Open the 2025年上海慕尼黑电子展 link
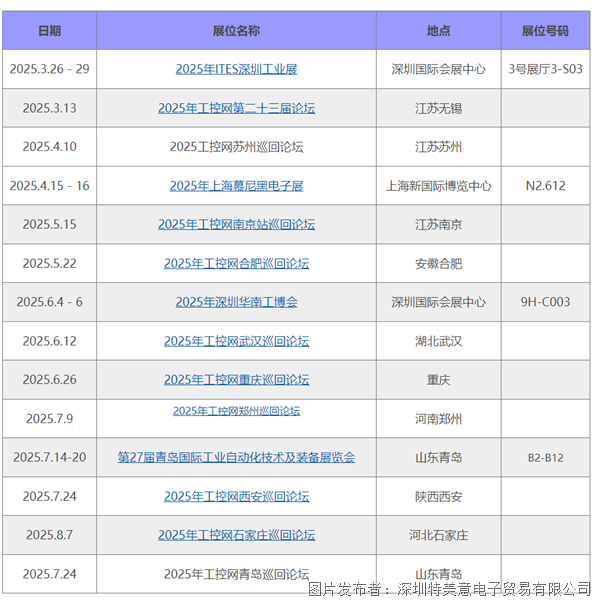600x605 pixels. (x=236, y=186)
